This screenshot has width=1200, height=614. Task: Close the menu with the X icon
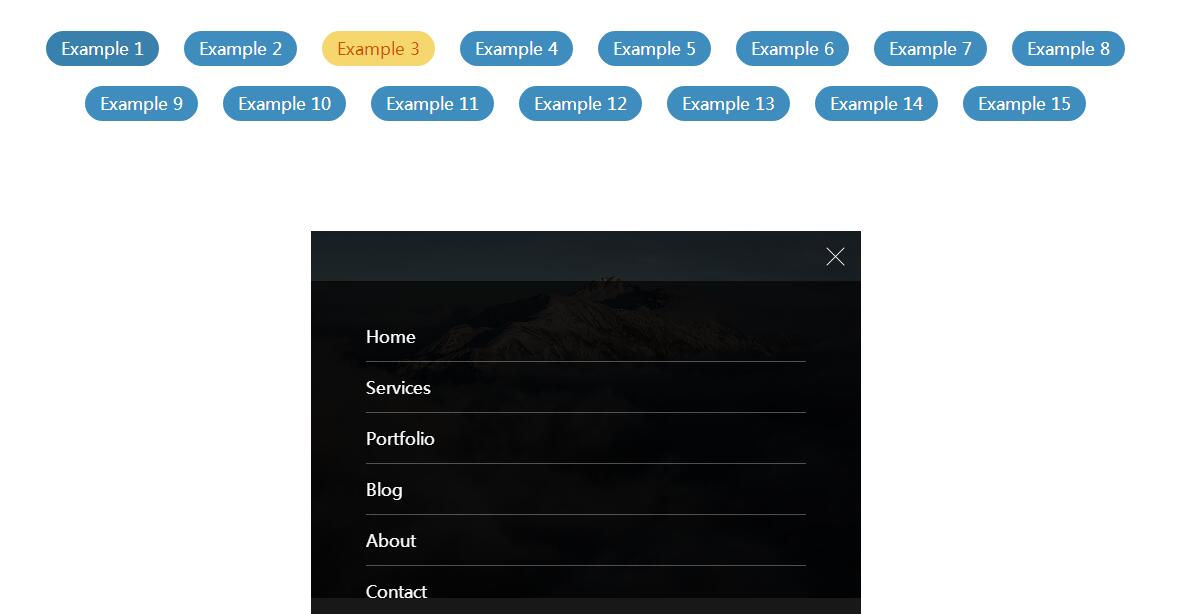835,257
